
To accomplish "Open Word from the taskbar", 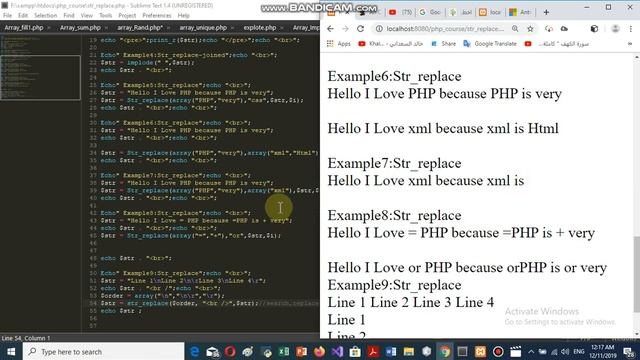I will pyautogui.click(x=391, y=351).
